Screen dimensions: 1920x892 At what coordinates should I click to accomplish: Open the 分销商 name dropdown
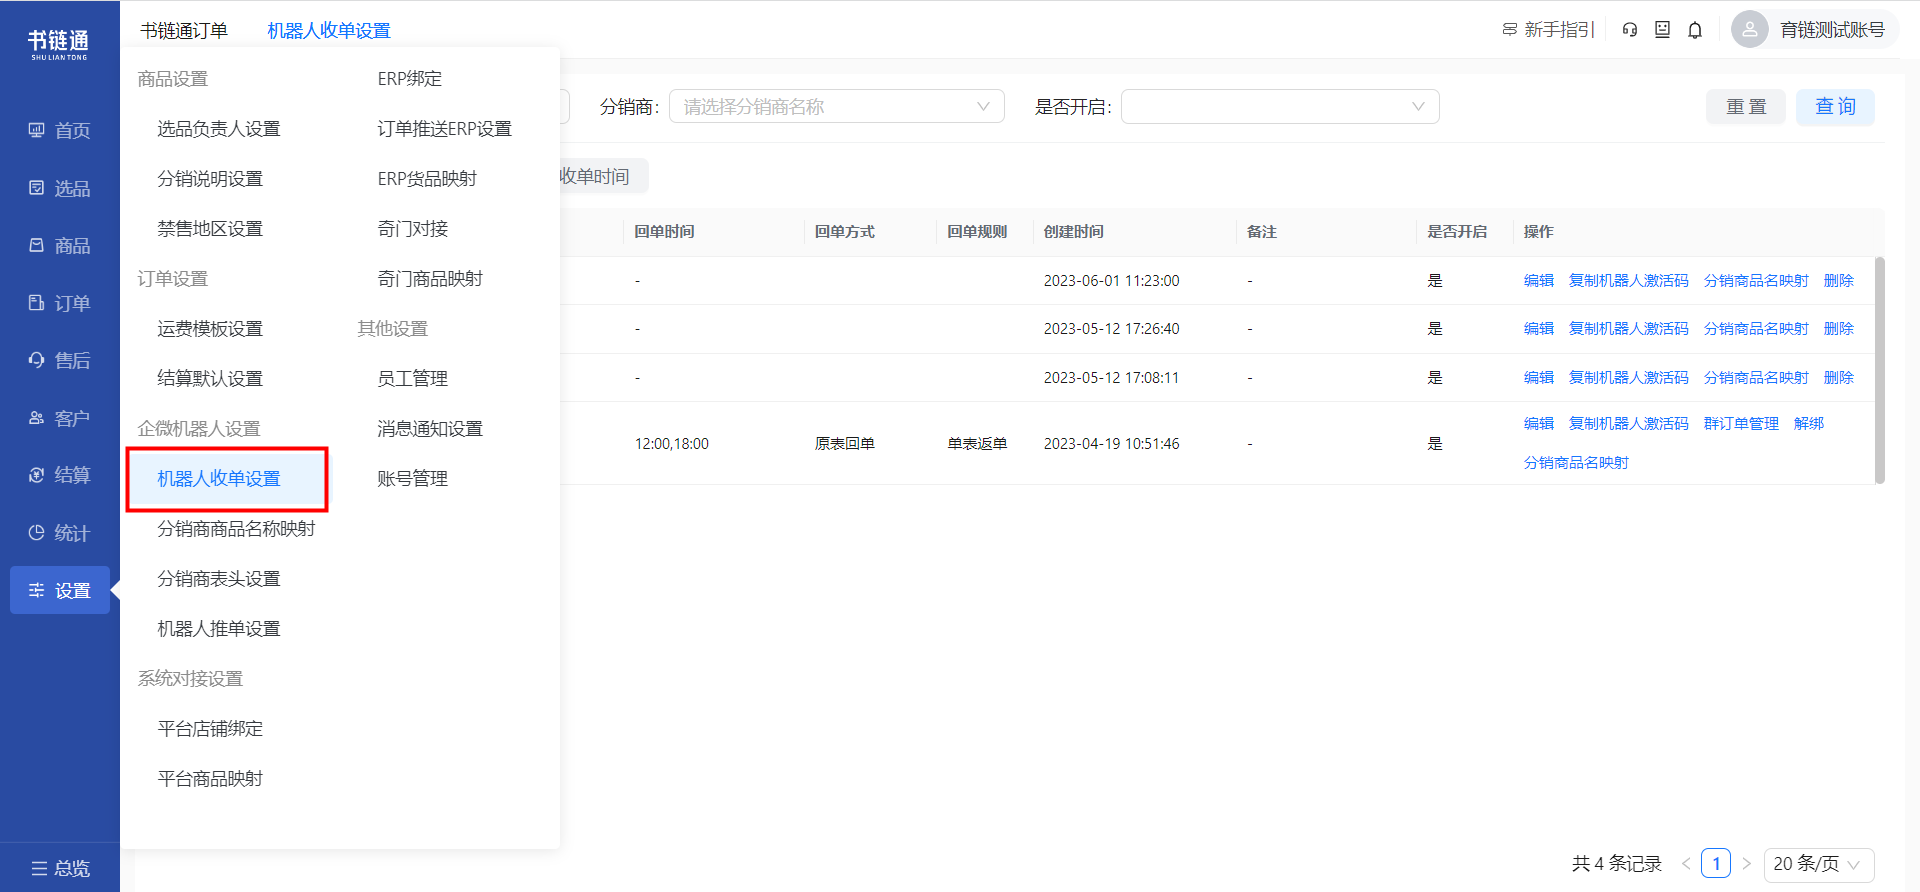(x=837, y=107)
